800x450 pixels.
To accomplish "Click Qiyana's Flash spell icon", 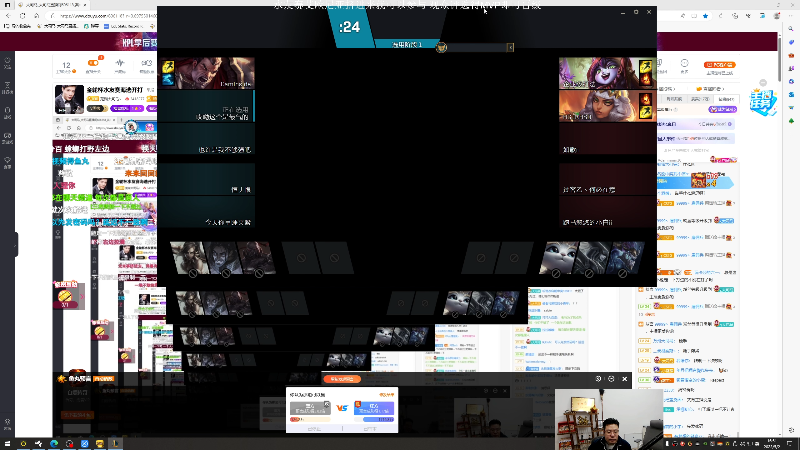I will (645, 112).
